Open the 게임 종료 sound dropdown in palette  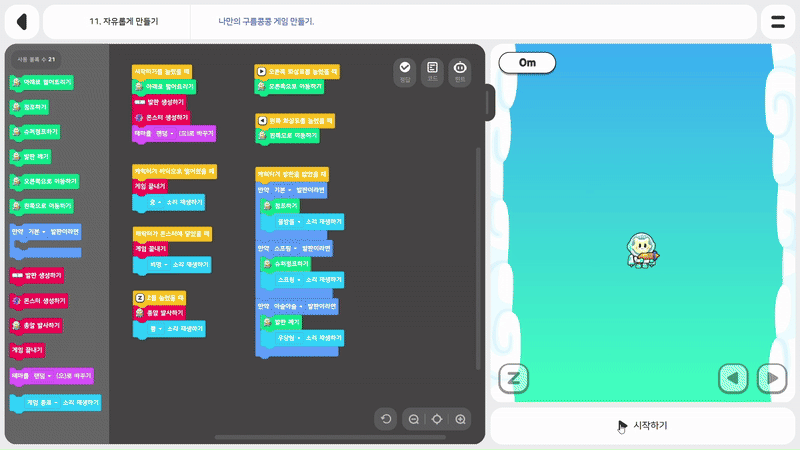[x=42, y=403]
